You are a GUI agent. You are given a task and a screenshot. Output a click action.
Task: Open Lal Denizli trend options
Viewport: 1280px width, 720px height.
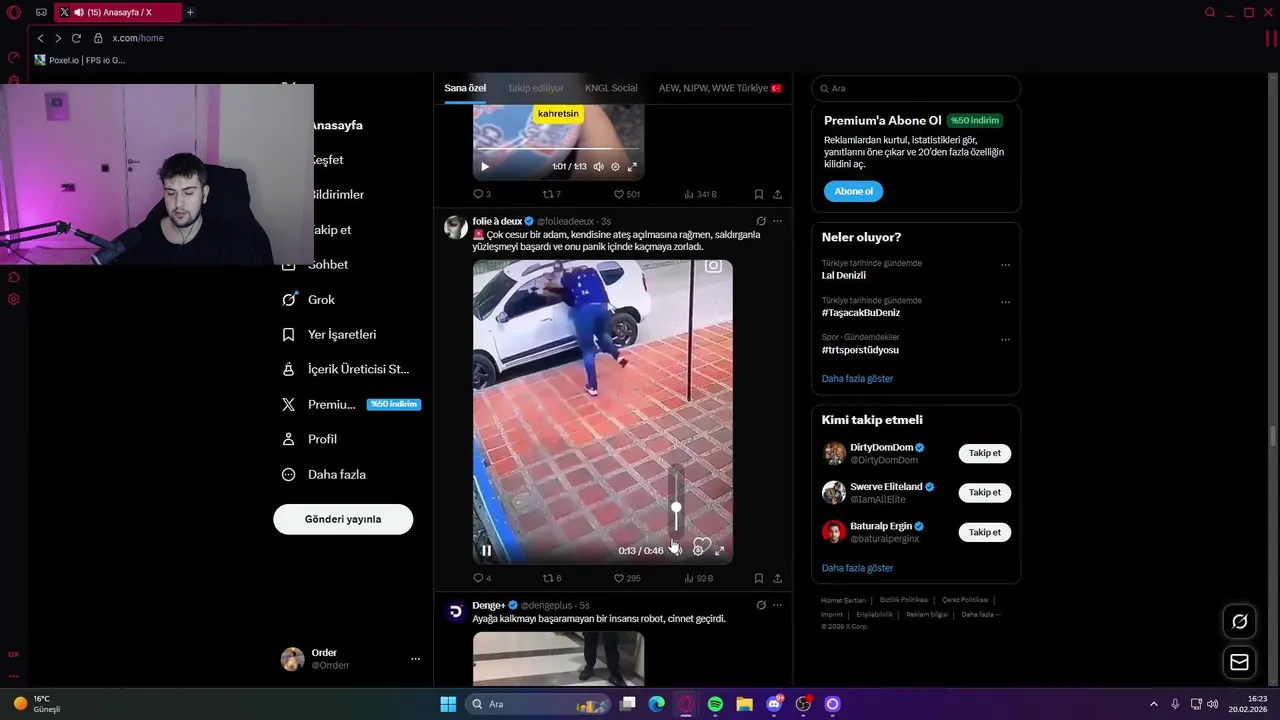pos(1005,265)
